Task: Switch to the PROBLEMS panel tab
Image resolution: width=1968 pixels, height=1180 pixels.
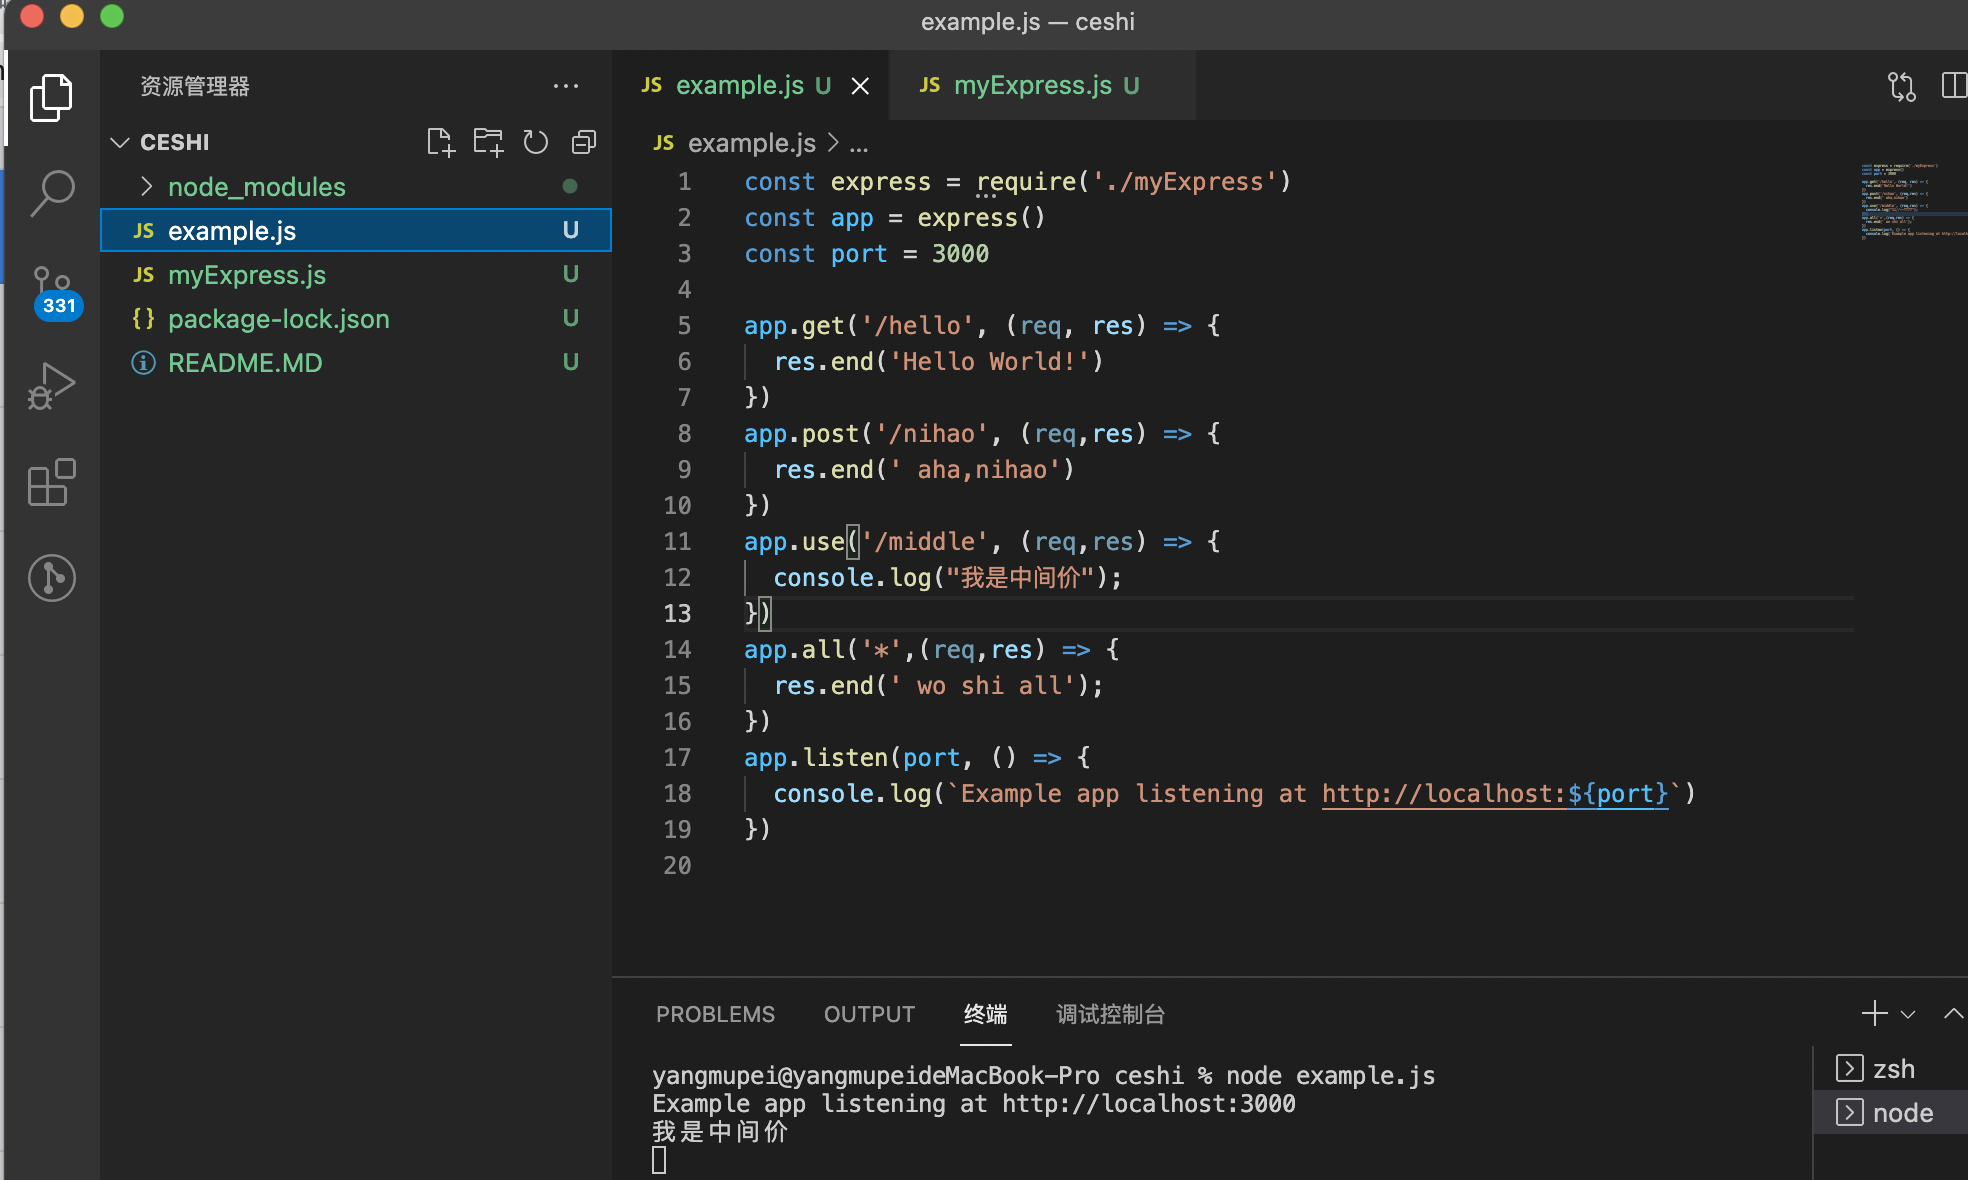Action: 715,1014
